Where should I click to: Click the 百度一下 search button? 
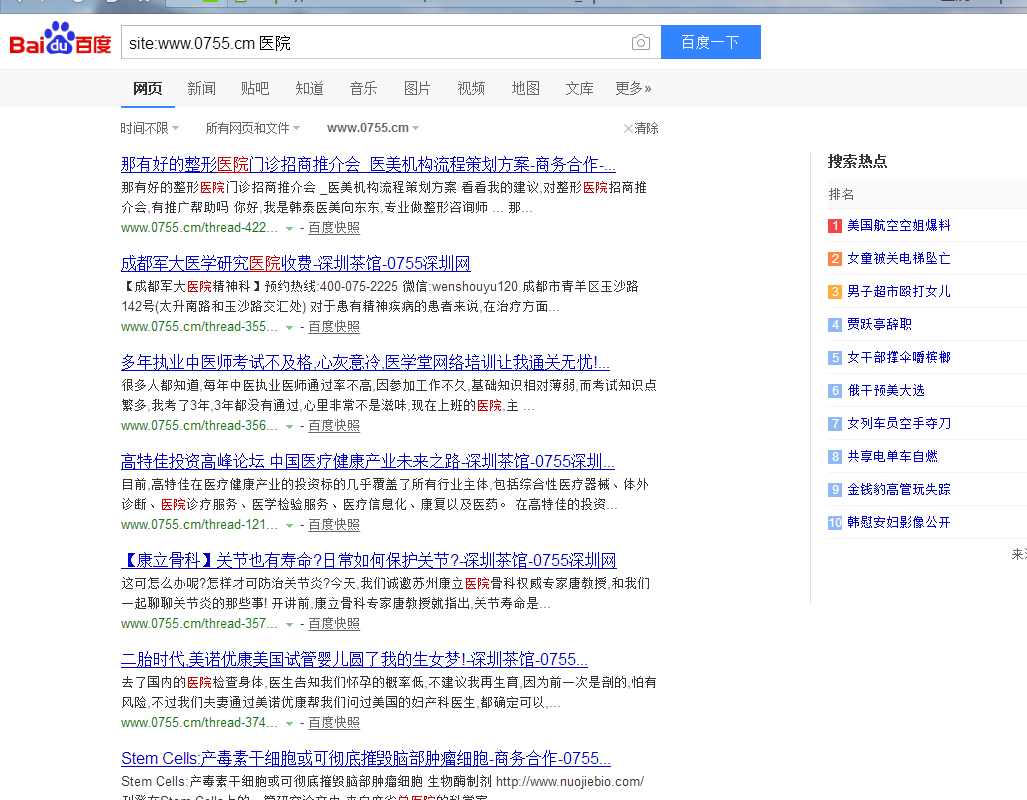point(710,42)
